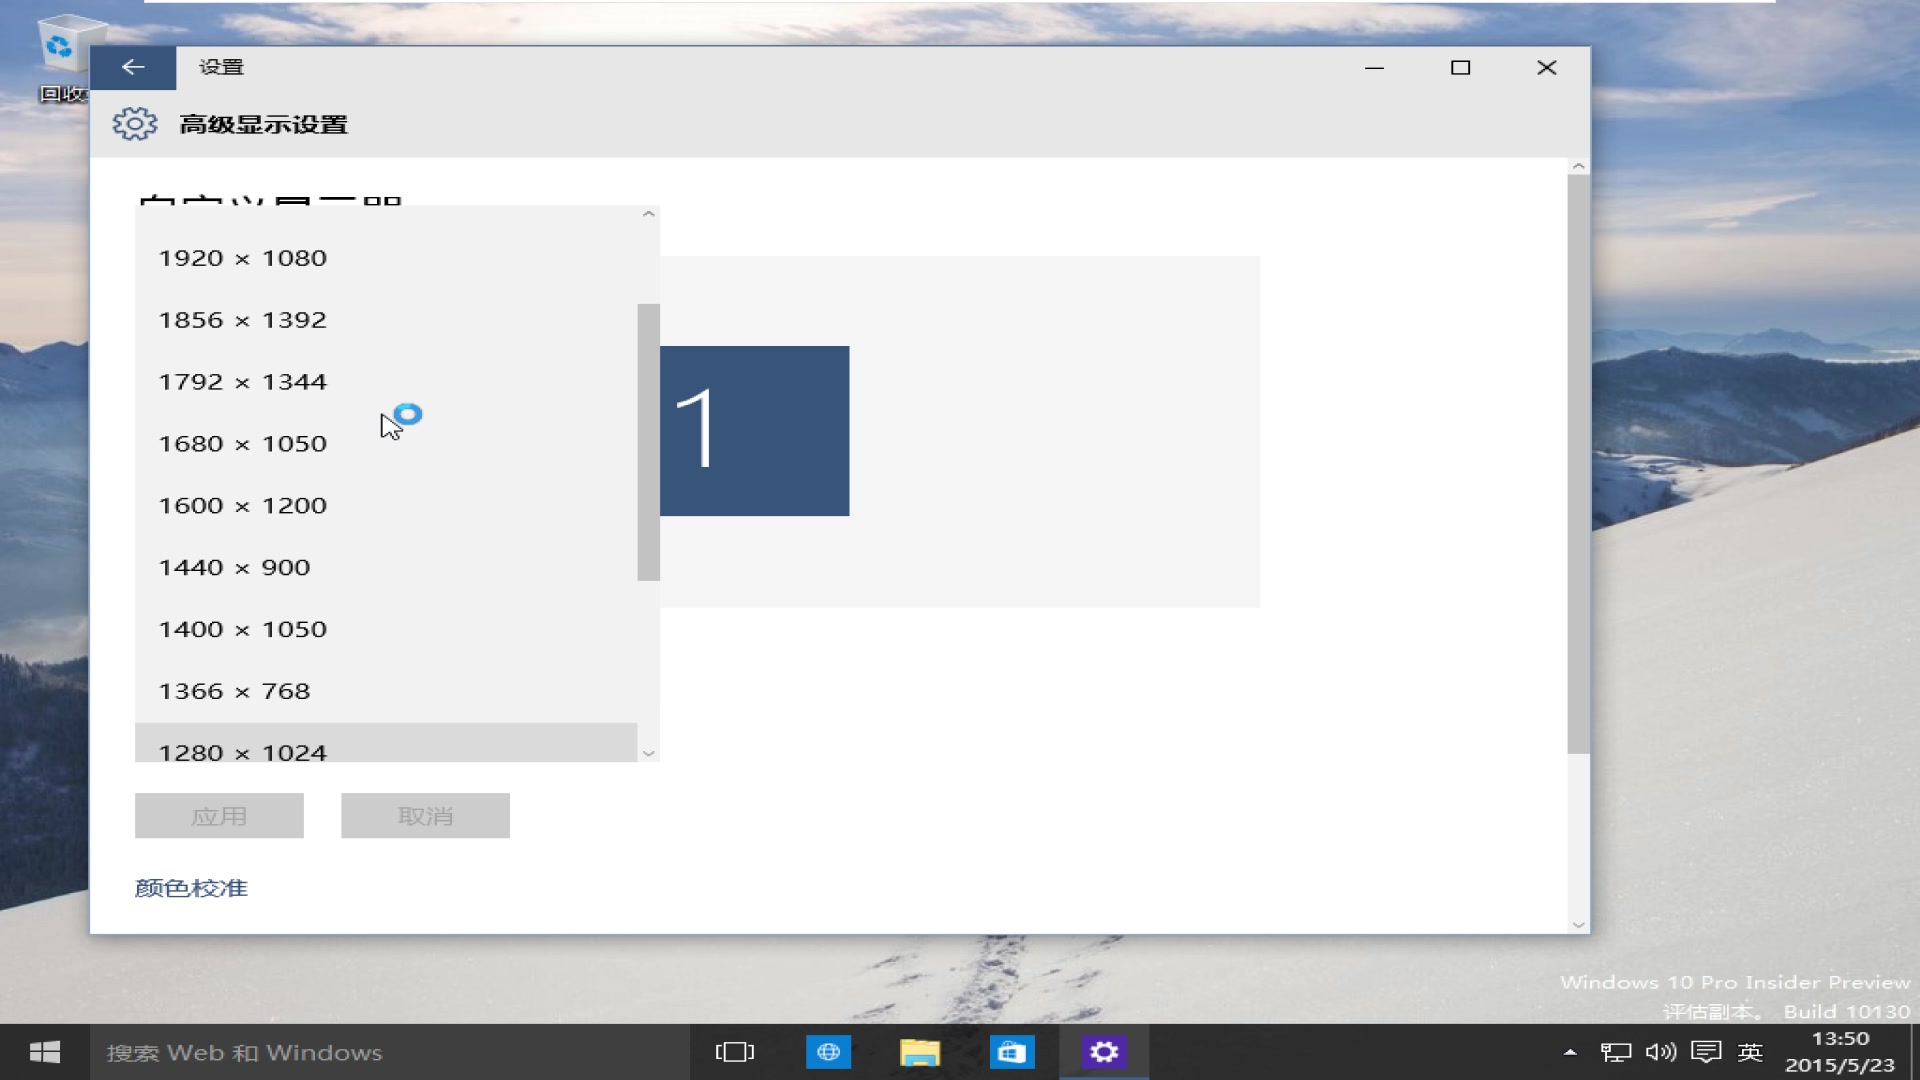Click the Settings gear taskbar icon
The height and width of the screenshot is (1080, 1920).
1103,1052
